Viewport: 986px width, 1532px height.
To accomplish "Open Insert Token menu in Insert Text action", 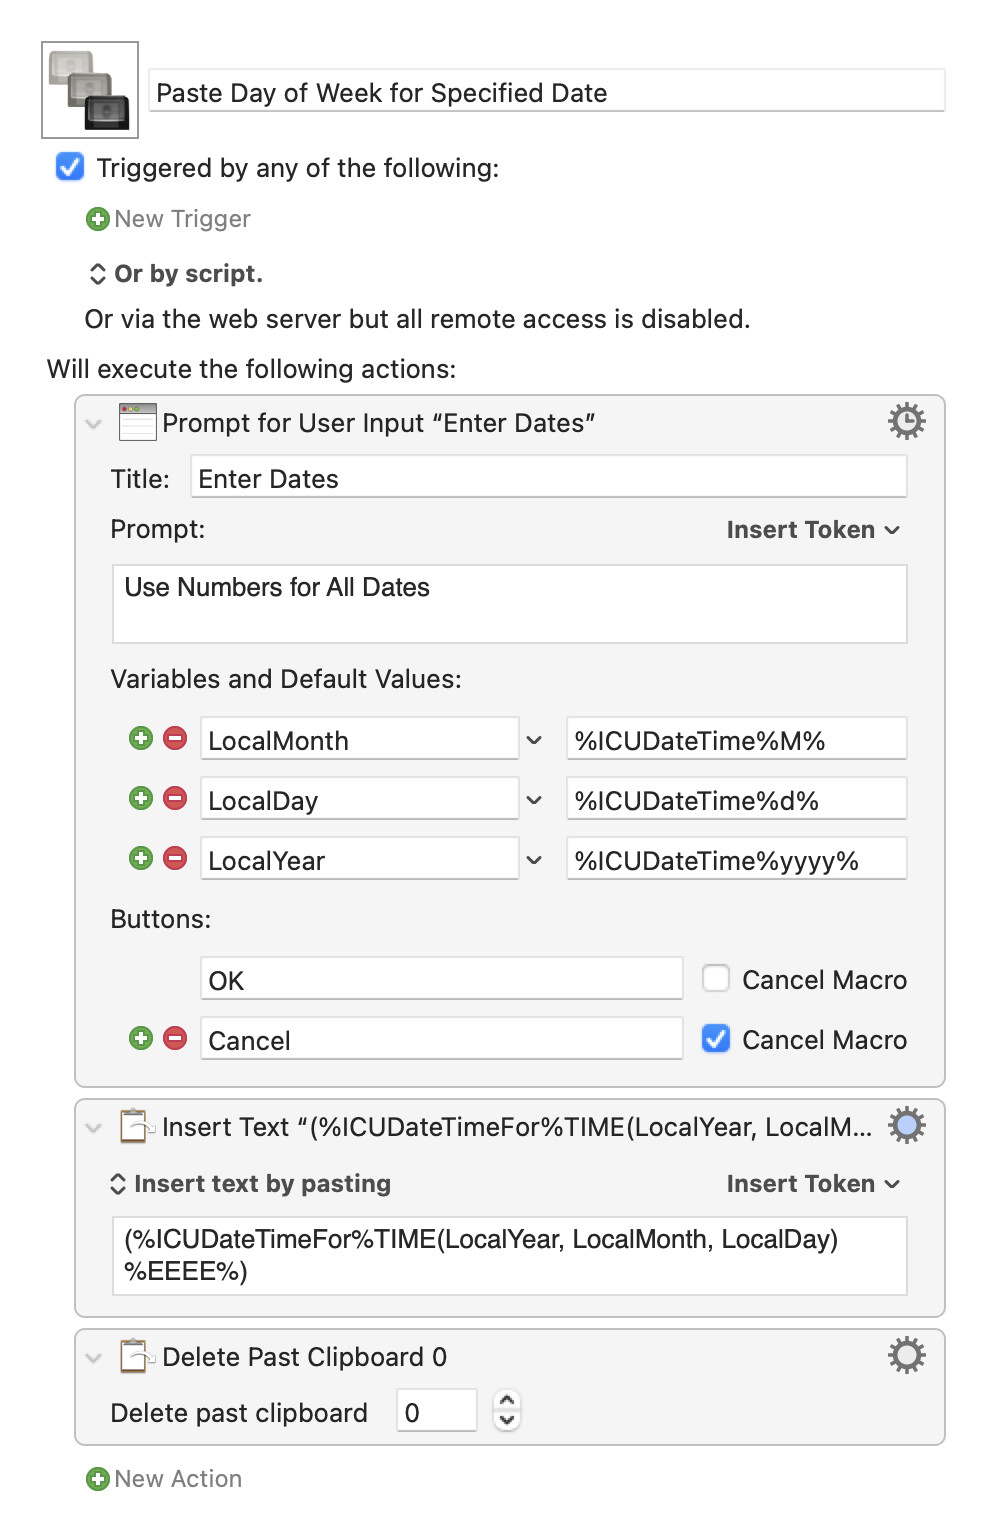I will (x=813, y=1184).
